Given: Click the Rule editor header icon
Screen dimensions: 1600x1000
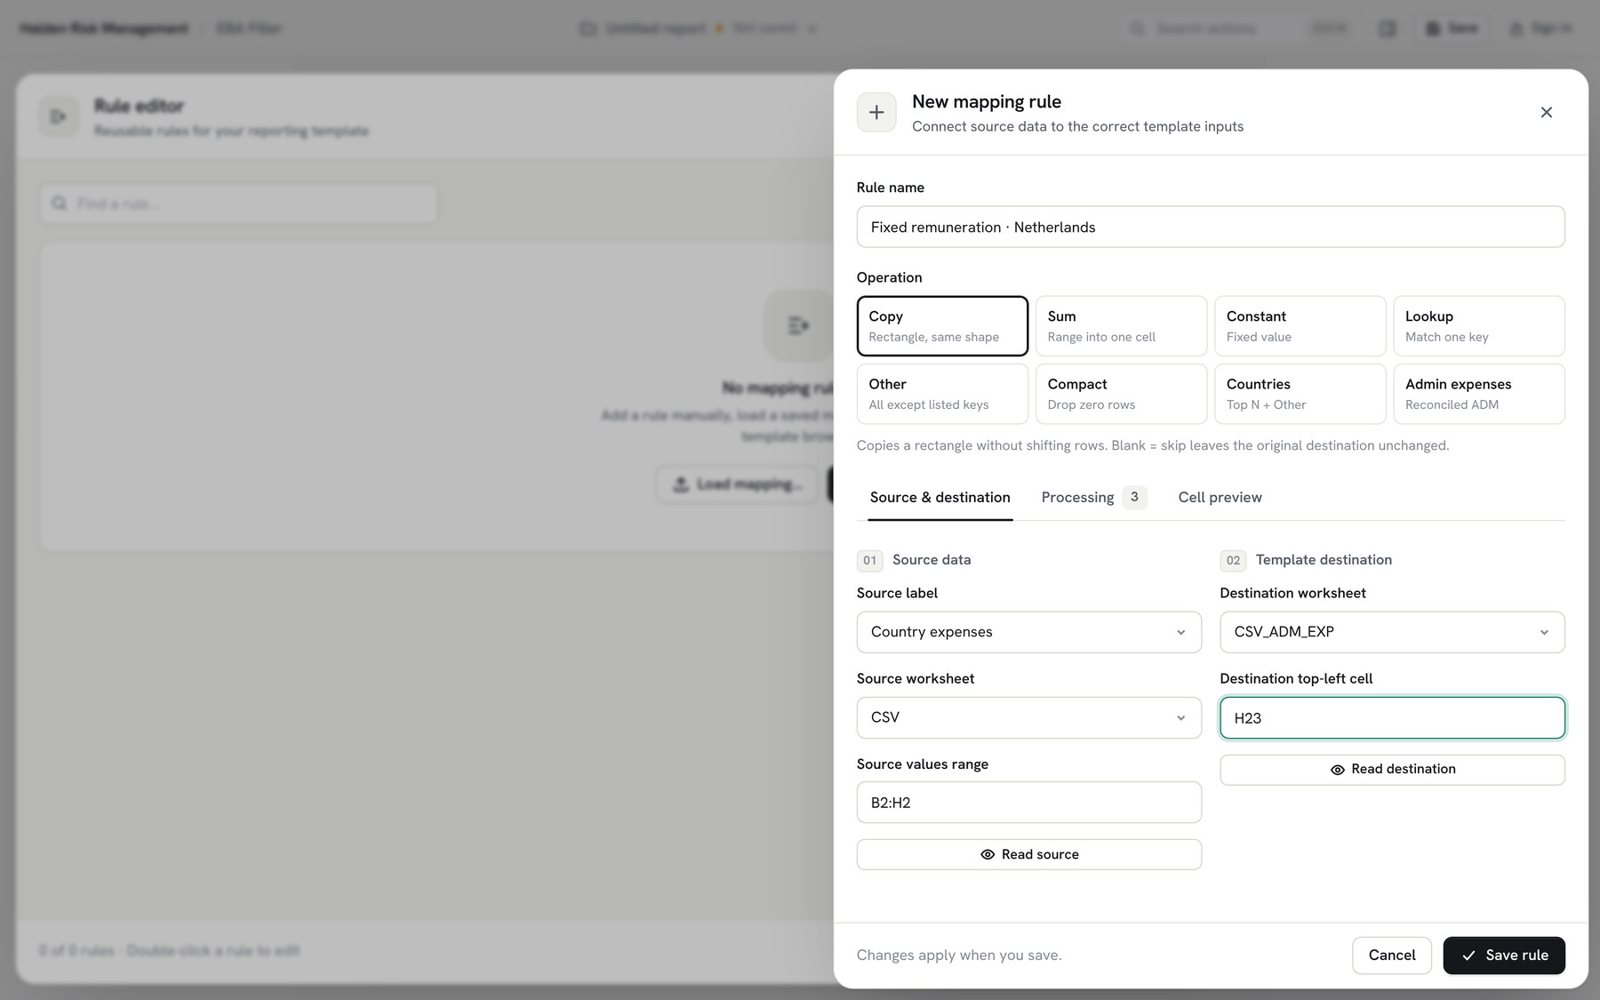Looking at the screenshot, I should 59,117.
